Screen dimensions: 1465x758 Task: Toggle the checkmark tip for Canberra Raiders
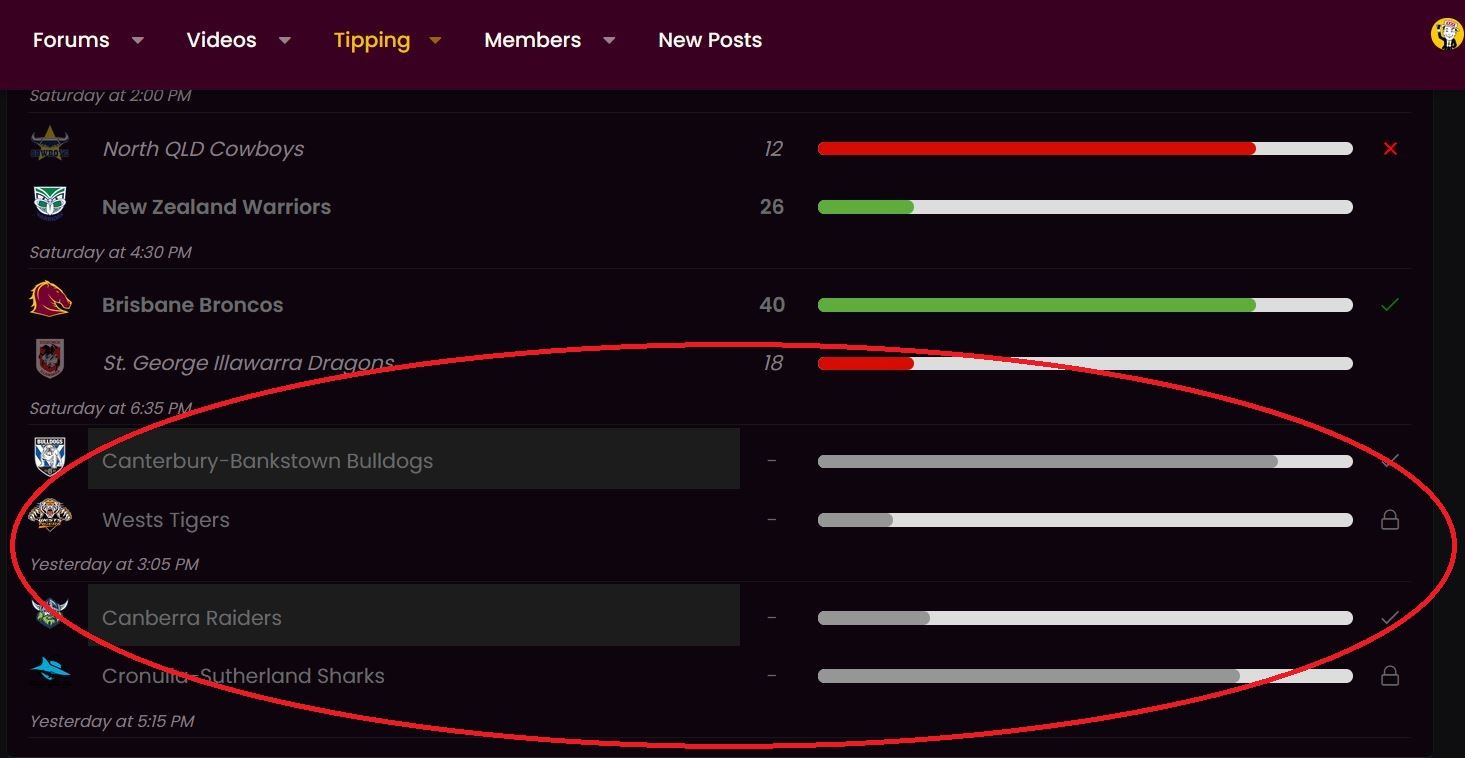1389,618
